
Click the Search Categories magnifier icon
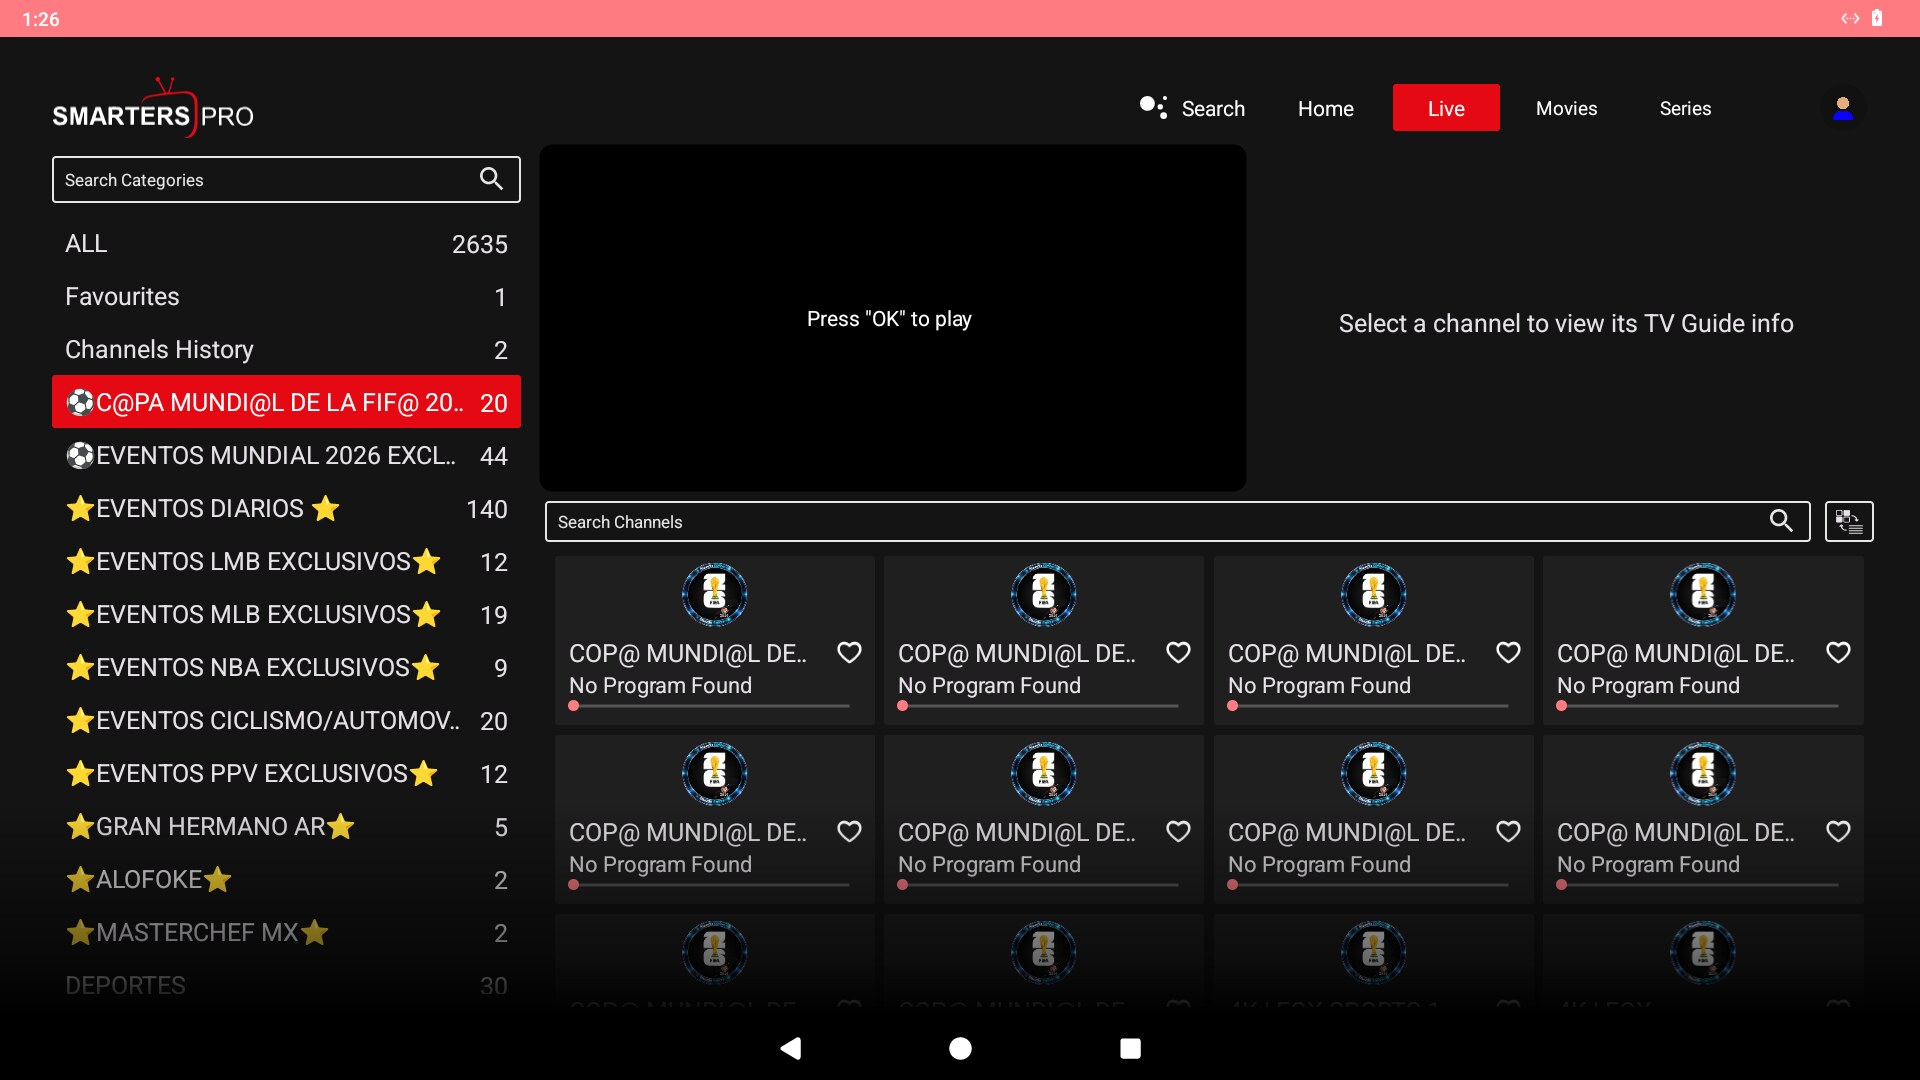(x=491, y=179)
